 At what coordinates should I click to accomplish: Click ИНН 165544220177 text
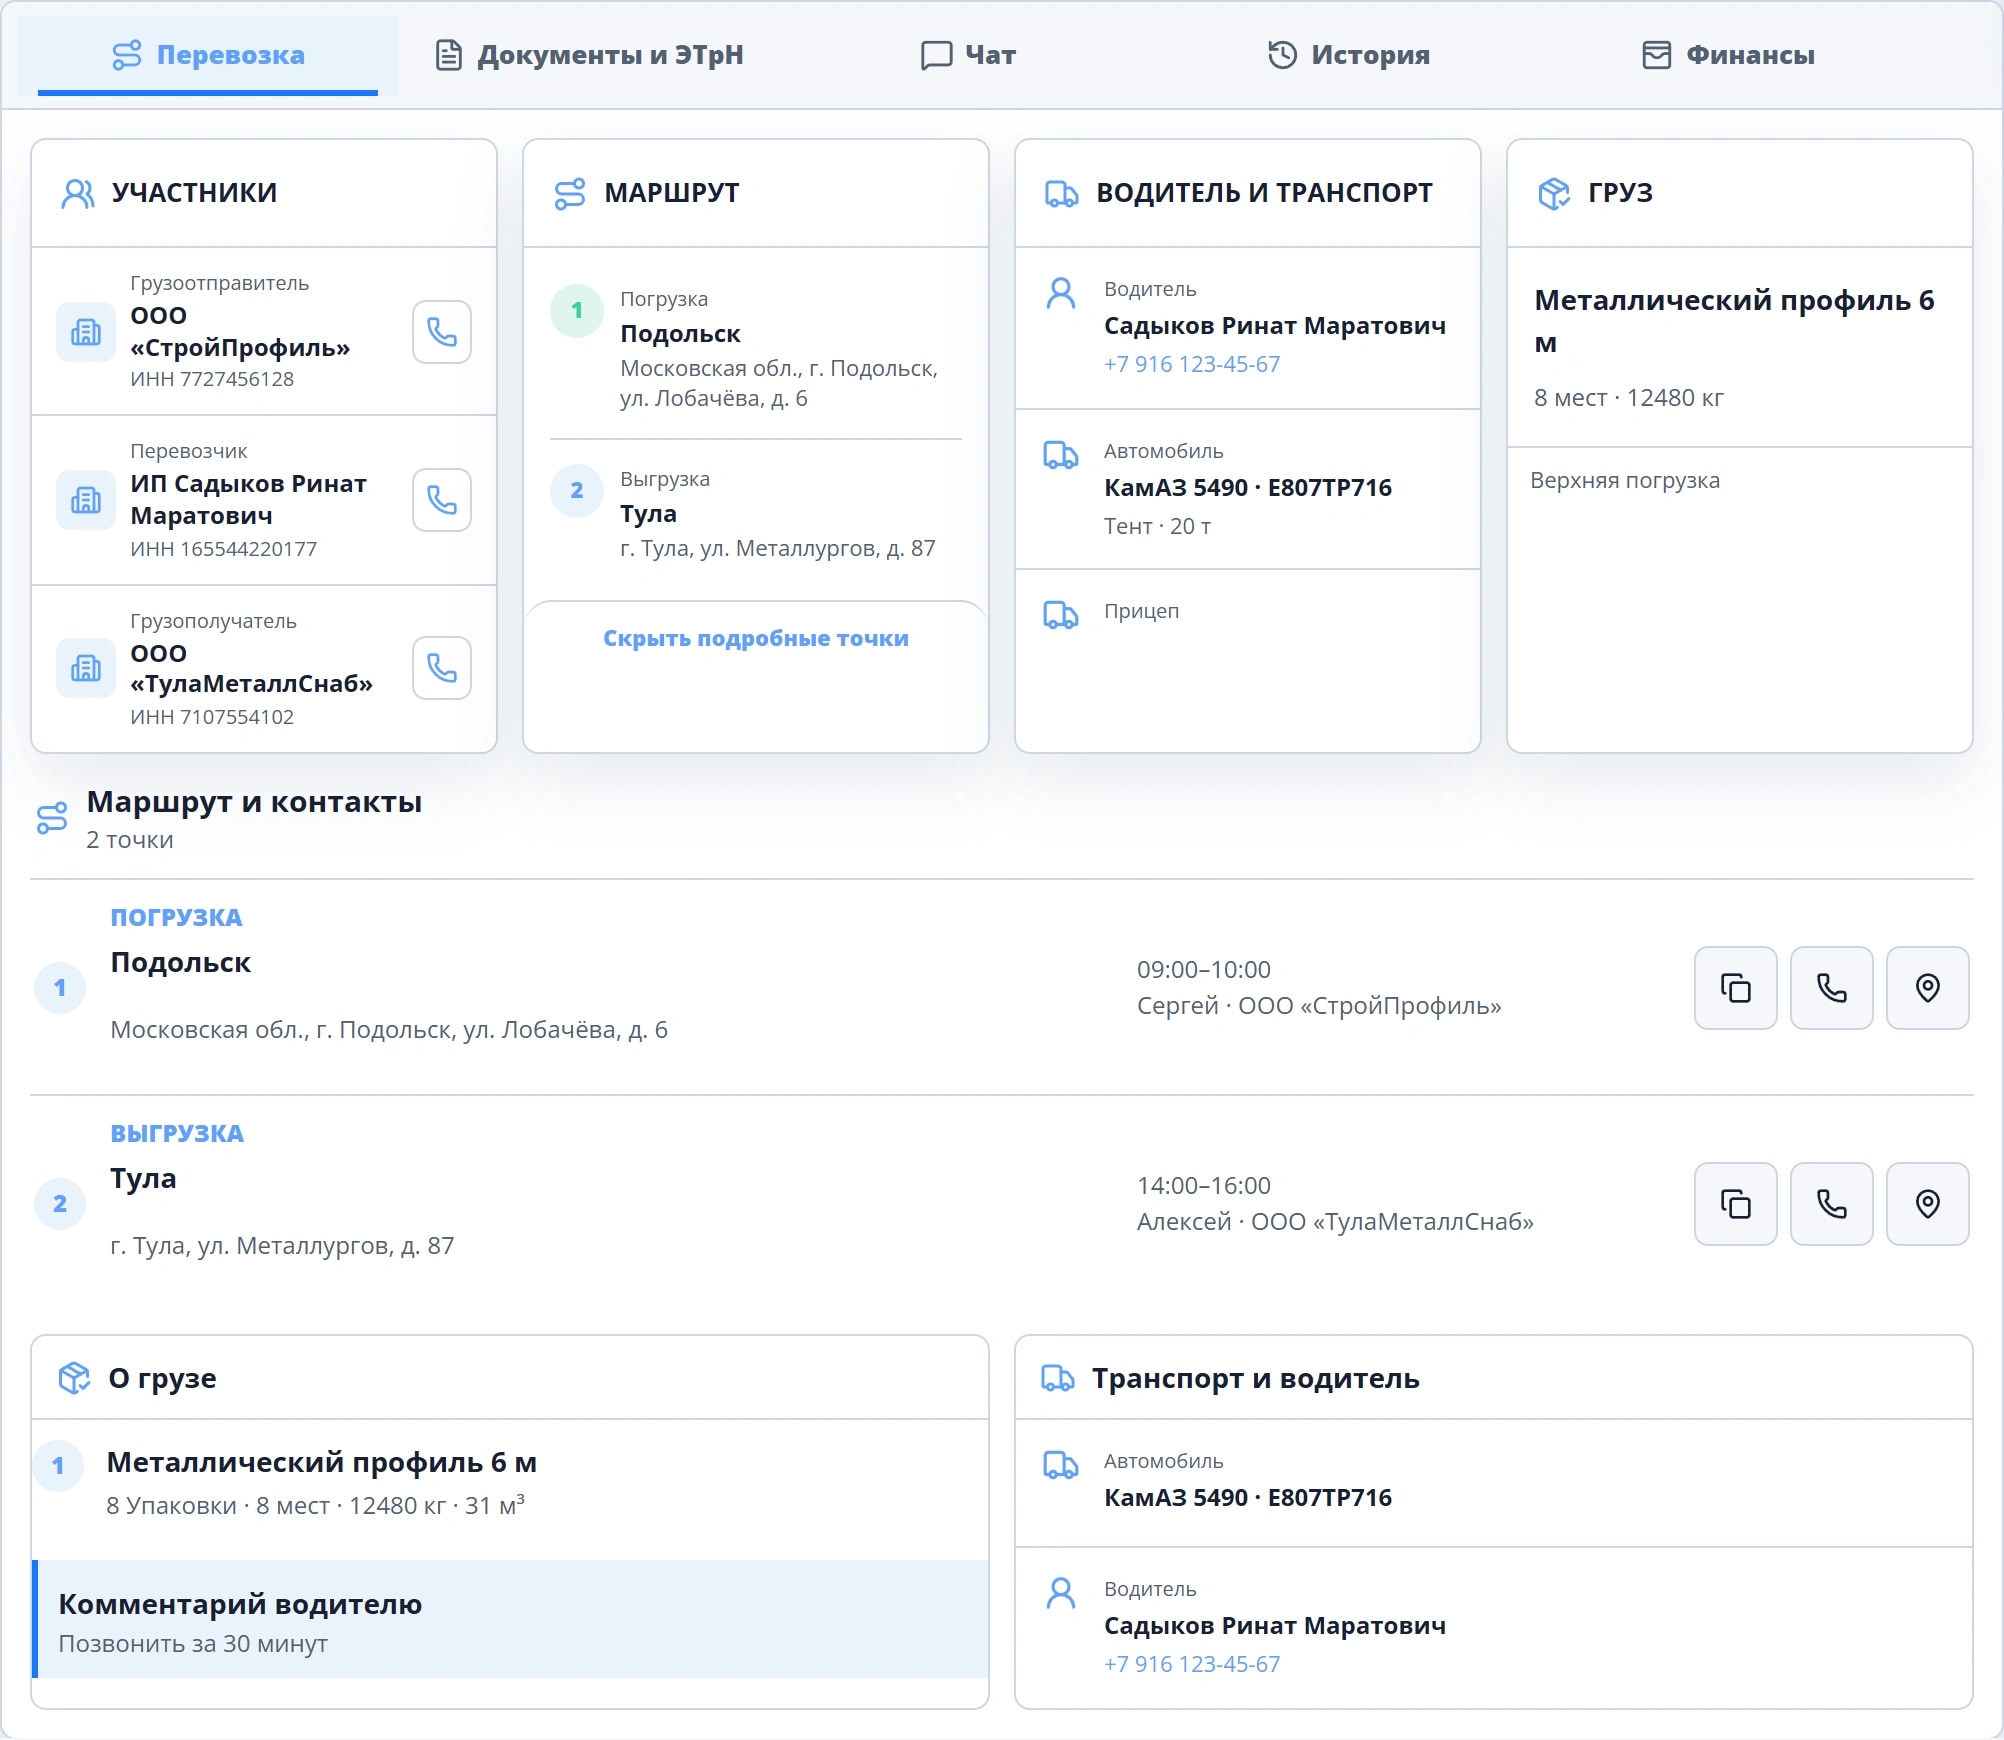click(224, 549)
